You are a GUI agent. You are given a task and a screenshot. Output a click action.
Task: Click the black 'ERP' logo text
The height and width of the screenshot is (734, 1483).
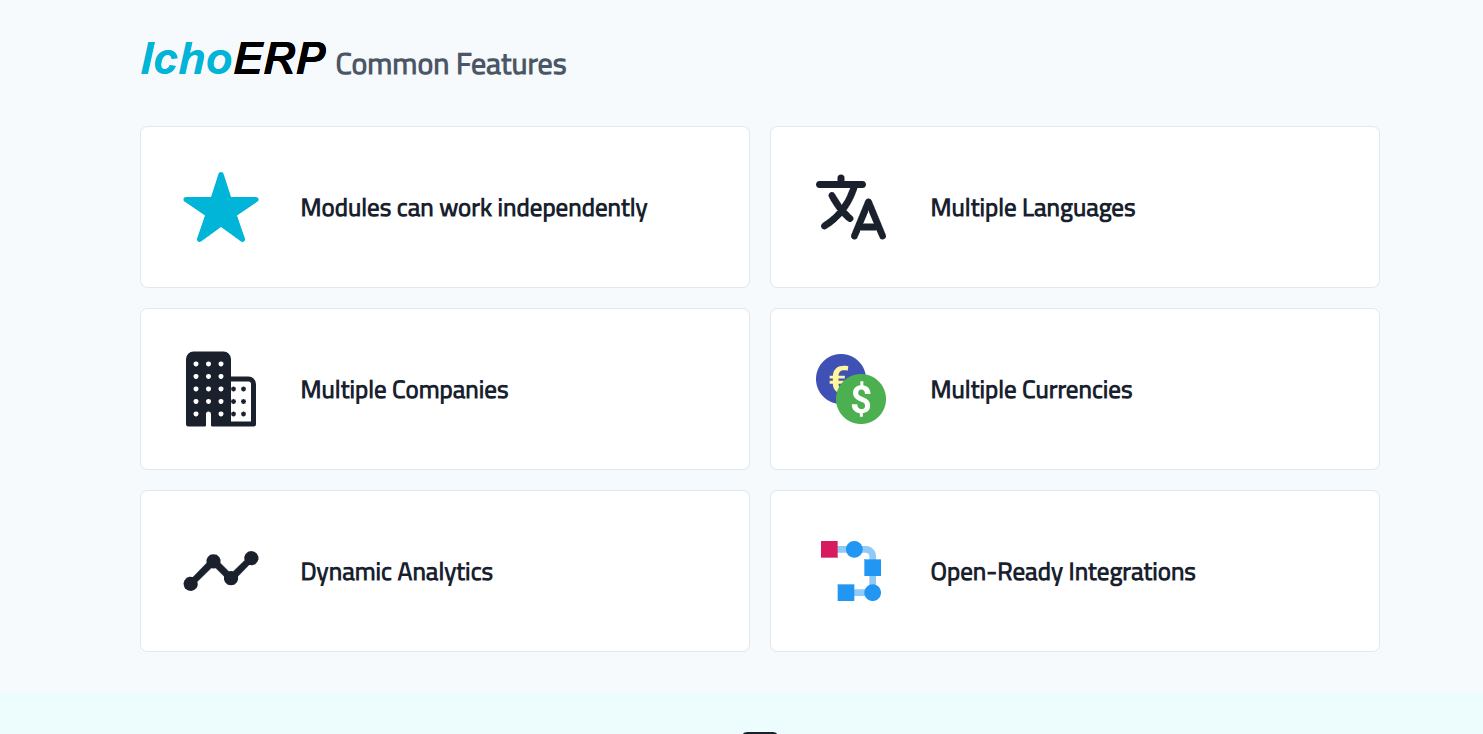pyautogui.click(x=279, y=59)
